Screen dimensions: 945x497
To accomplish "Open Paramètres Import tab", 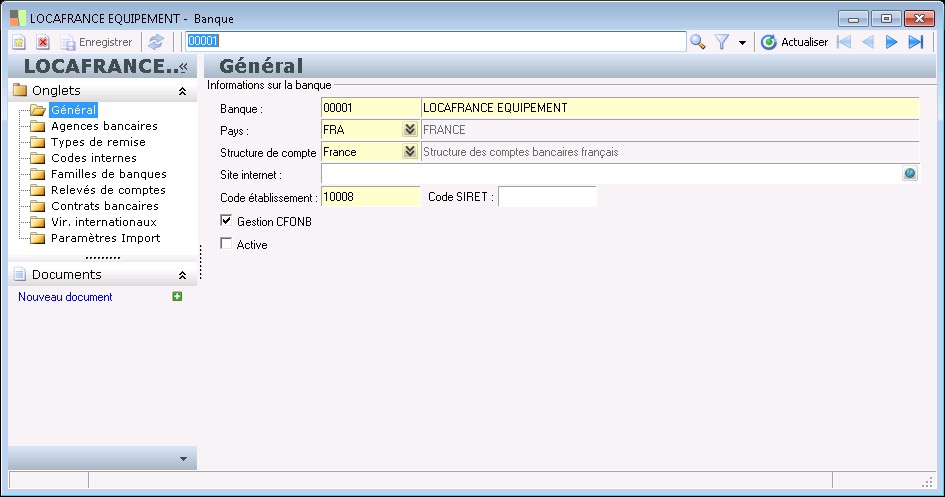I will [105, 238].
